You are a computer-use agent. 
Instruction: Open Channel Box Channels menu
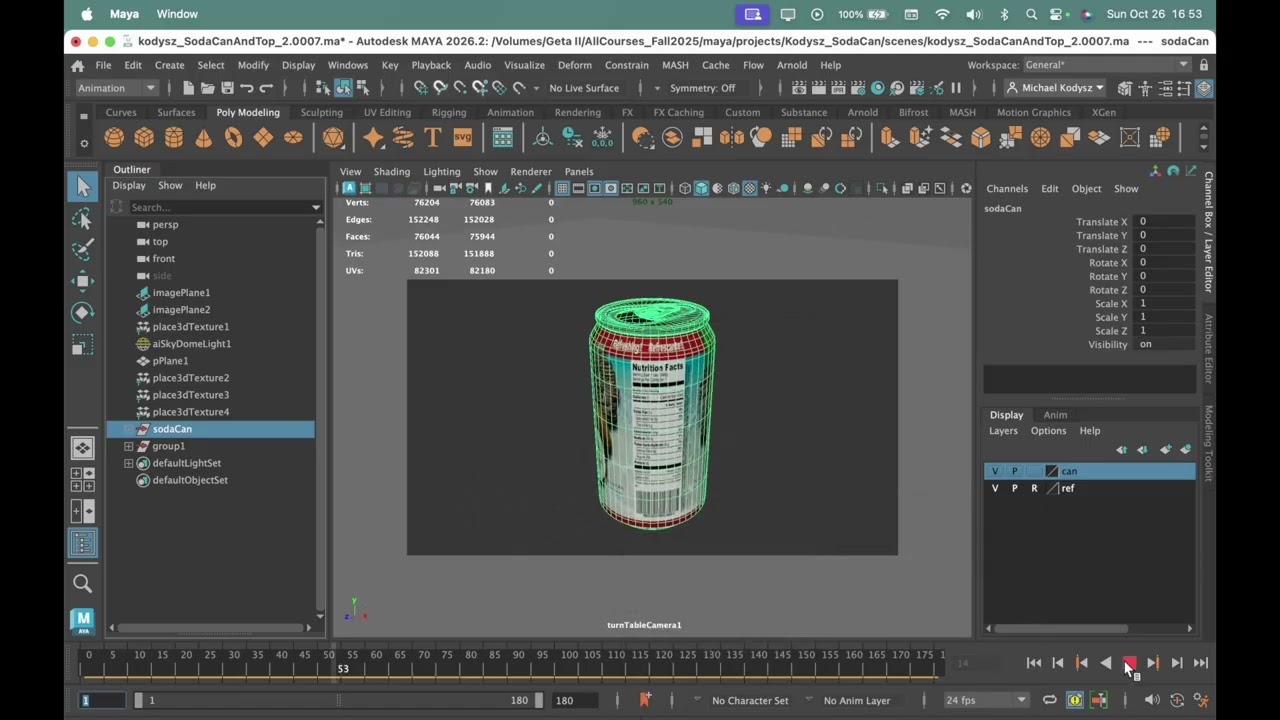(x=1007, y=188)
